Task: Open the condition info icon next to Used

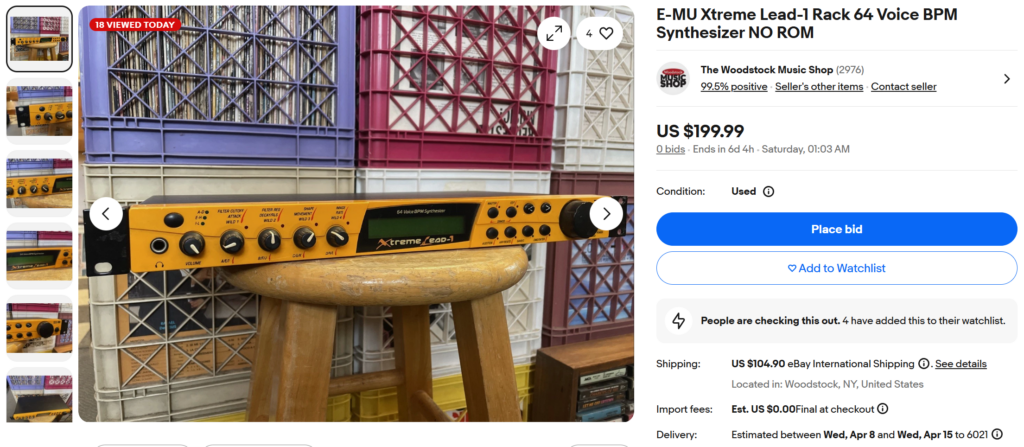Action: (769, 191)
